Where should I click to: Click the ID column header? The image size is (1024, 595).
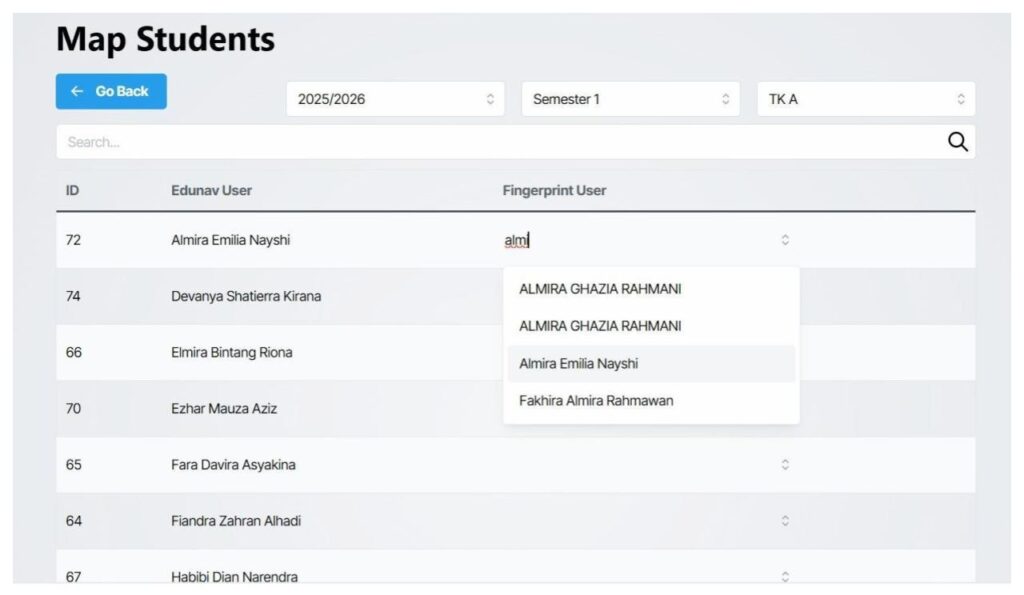[73, 190]
